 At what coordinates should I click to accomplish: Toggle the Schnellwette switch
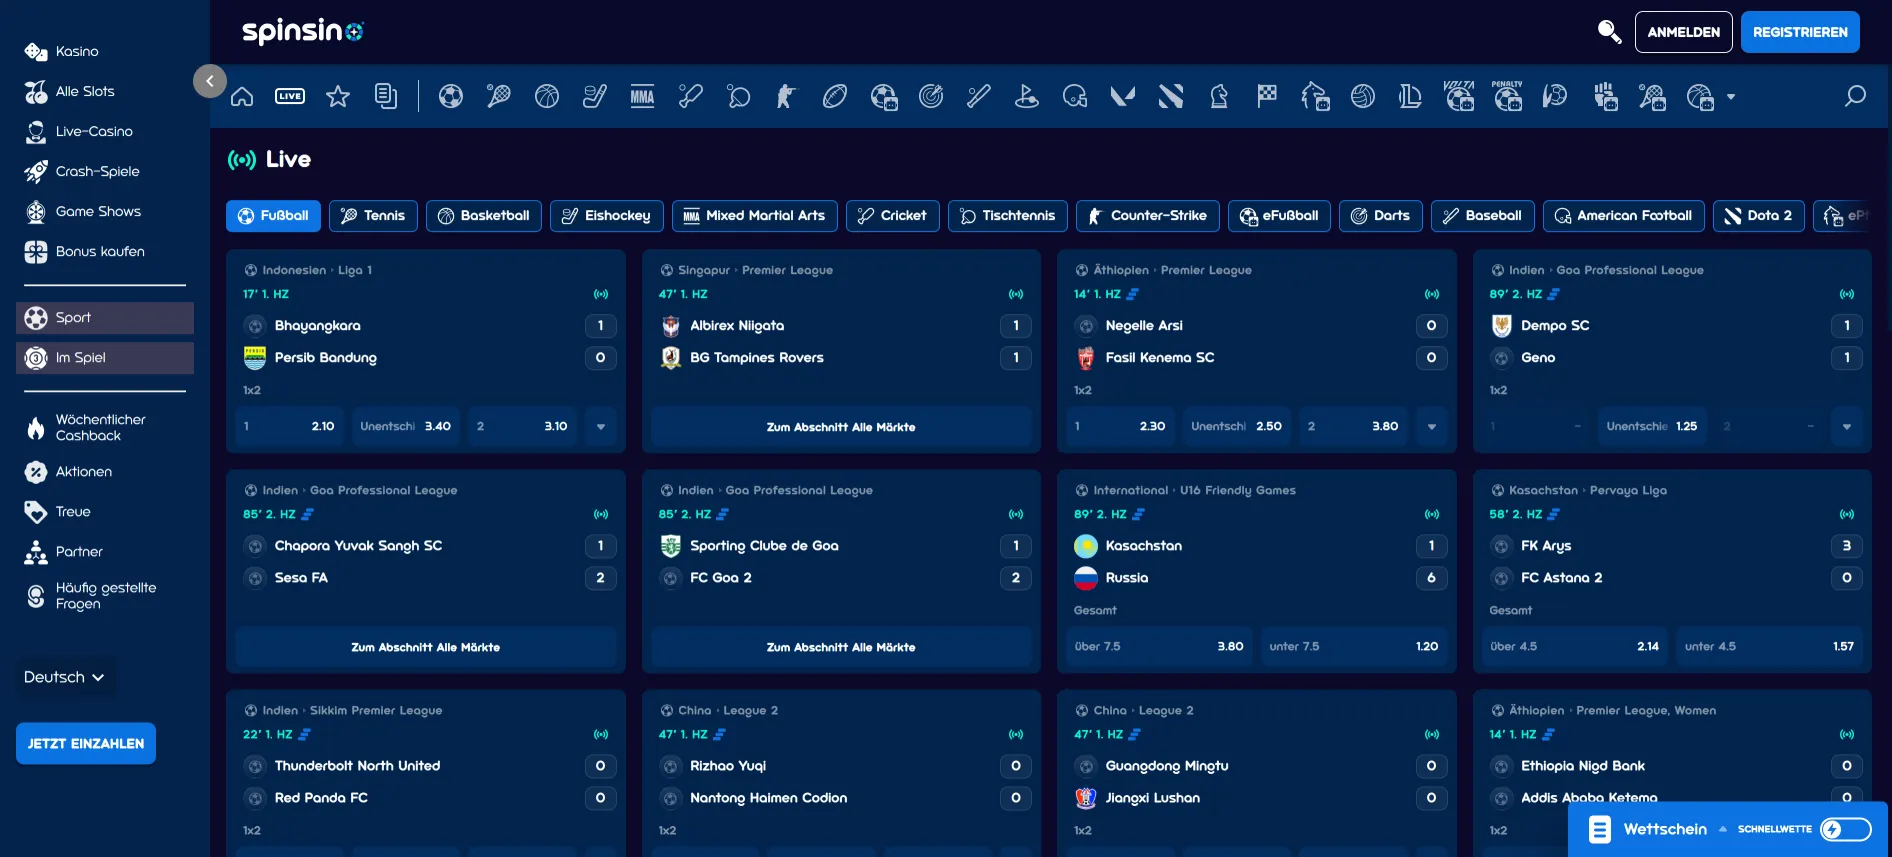1845,829
